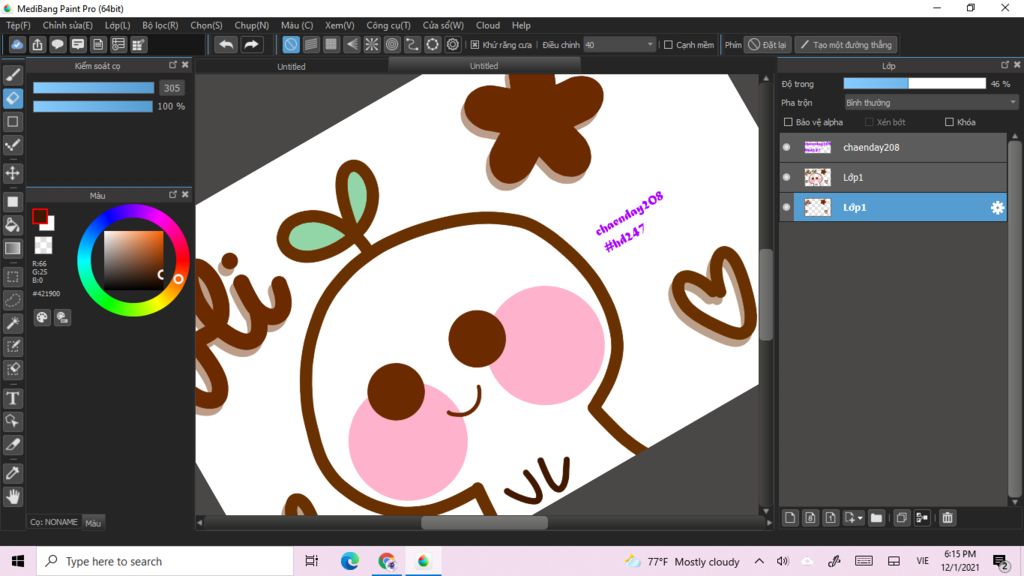The image size is (1024, 576).
Task: Open the Bộ lọc(R) menu
Action: [160, 25]
